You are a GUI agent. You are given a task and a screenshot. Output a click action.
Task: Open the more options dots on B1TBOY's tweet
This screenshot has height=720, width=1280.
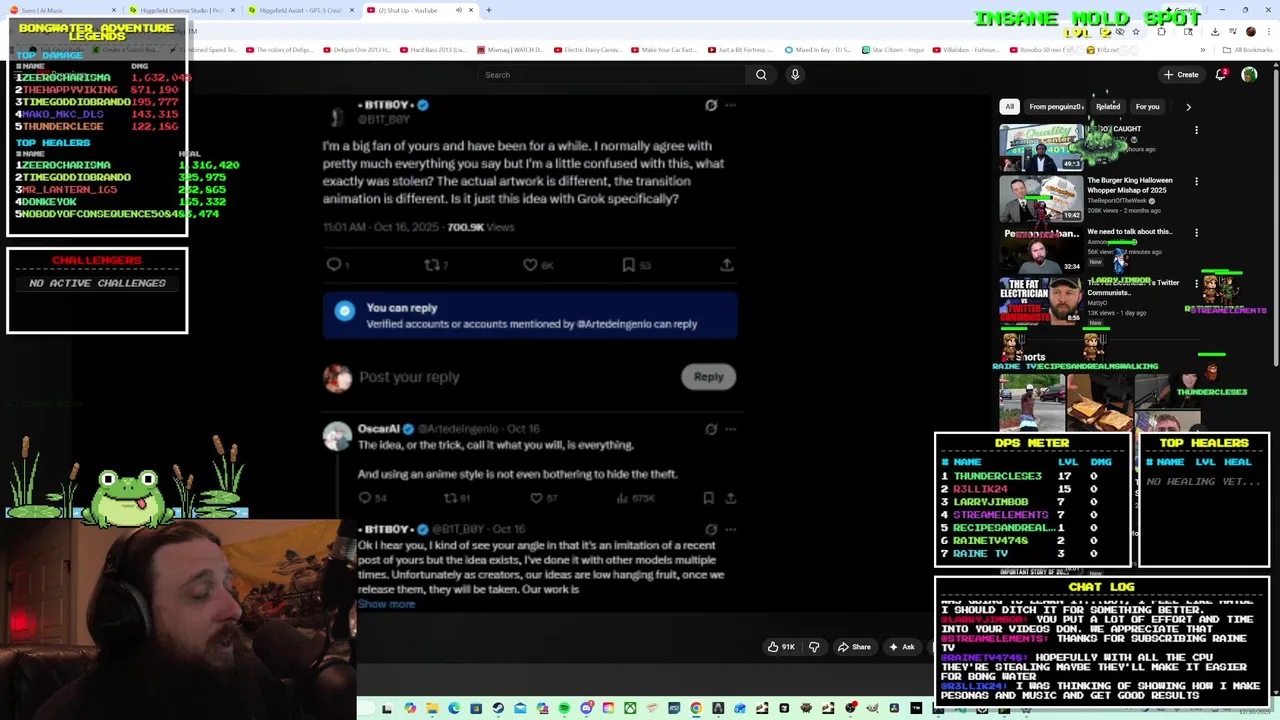[x=731, y=105]
